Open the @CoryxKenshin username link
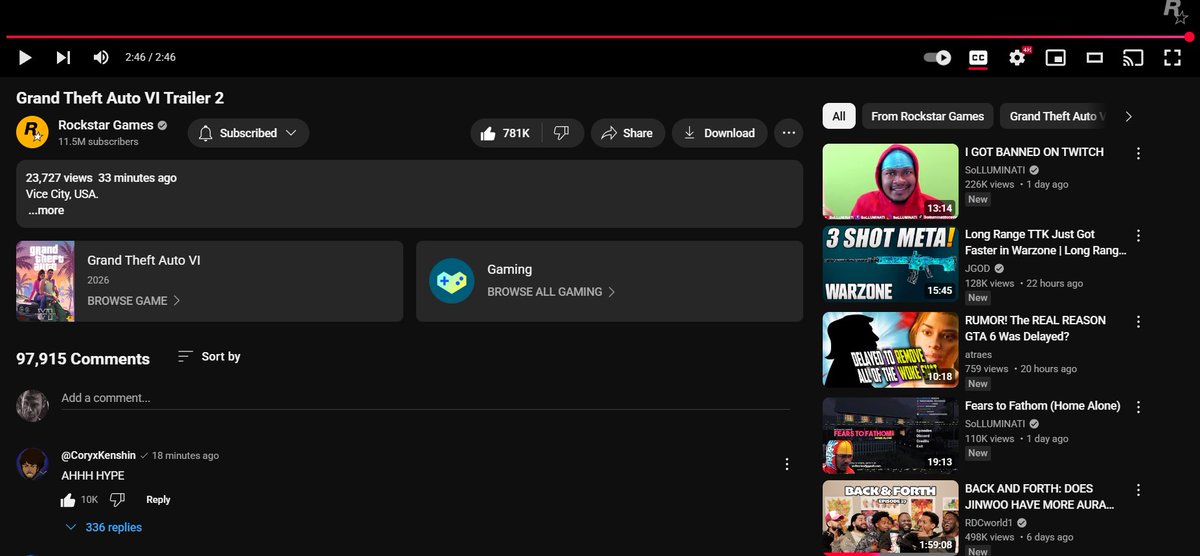The image size is (1200, 556). click(98, 455)
